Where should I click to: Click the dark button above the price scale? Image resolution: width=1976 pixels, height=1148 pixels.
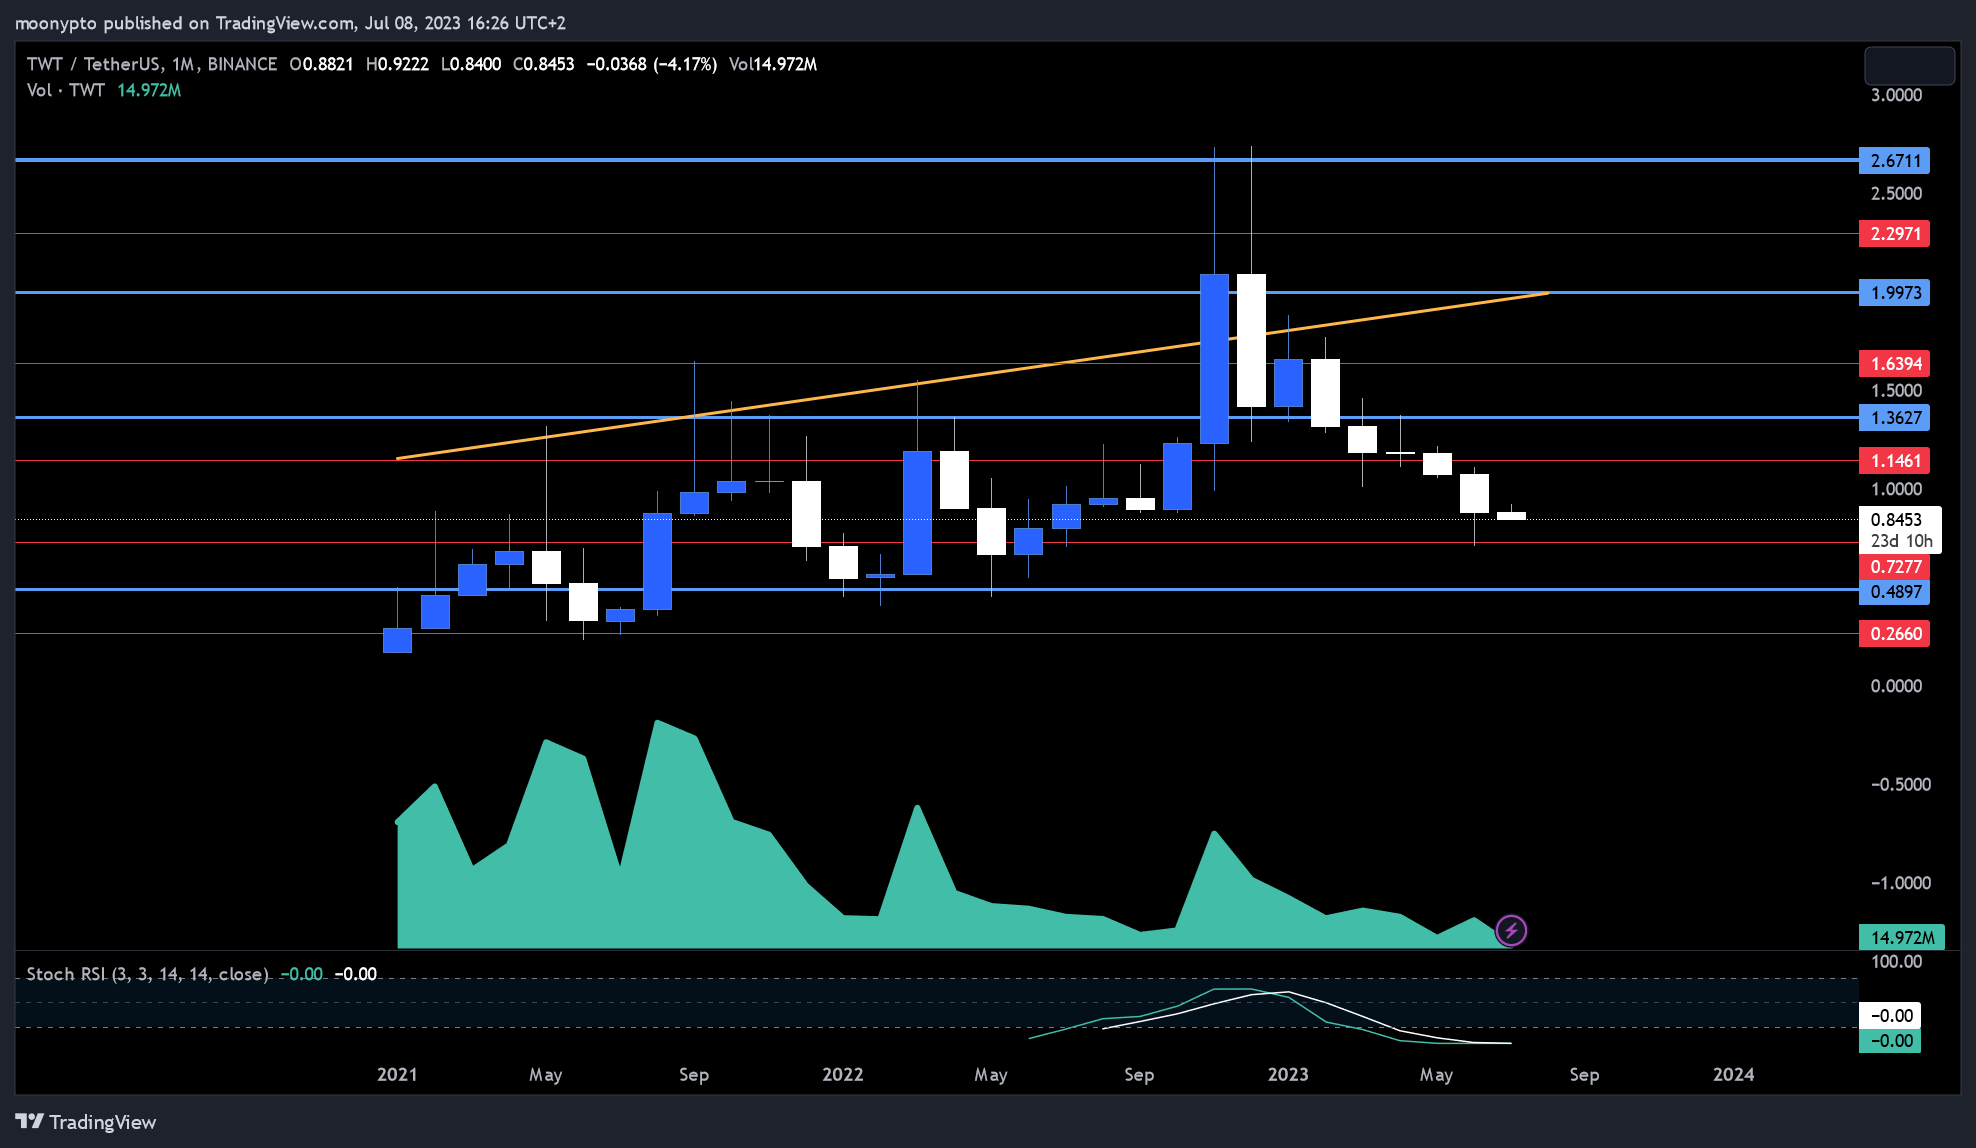click(x=1909, y=66)
